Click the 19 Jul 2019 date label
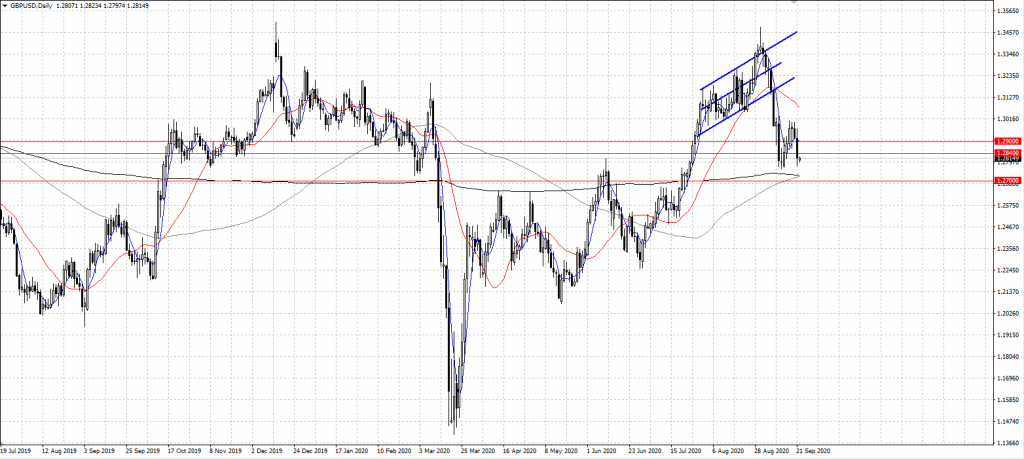Image resolution: width=1024 pixels, height=459 pixels. pos(20,451)
